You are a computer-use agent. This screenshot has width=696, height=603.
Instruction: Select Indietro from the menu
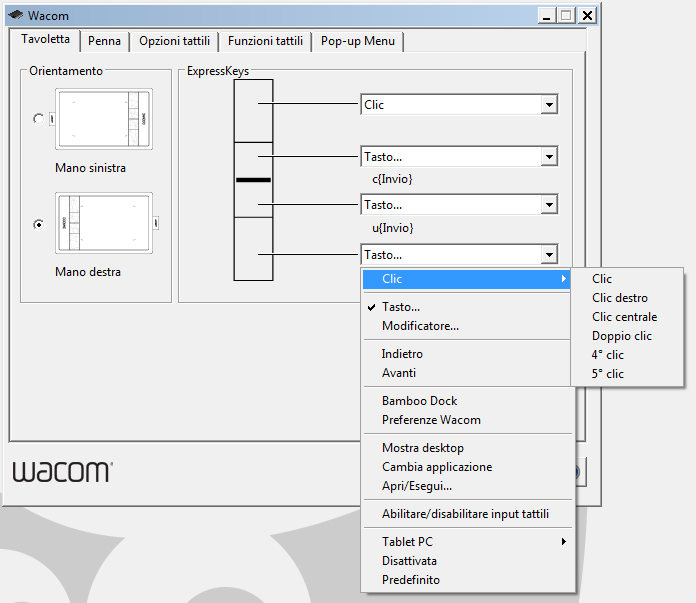466,354
